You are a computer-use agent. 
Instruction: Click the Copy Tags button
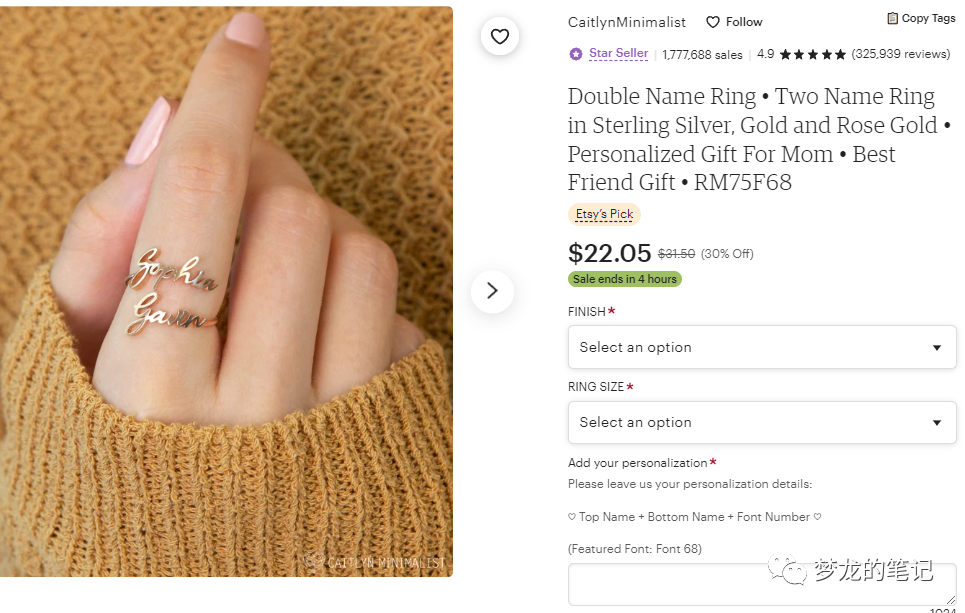click(921, 18)
